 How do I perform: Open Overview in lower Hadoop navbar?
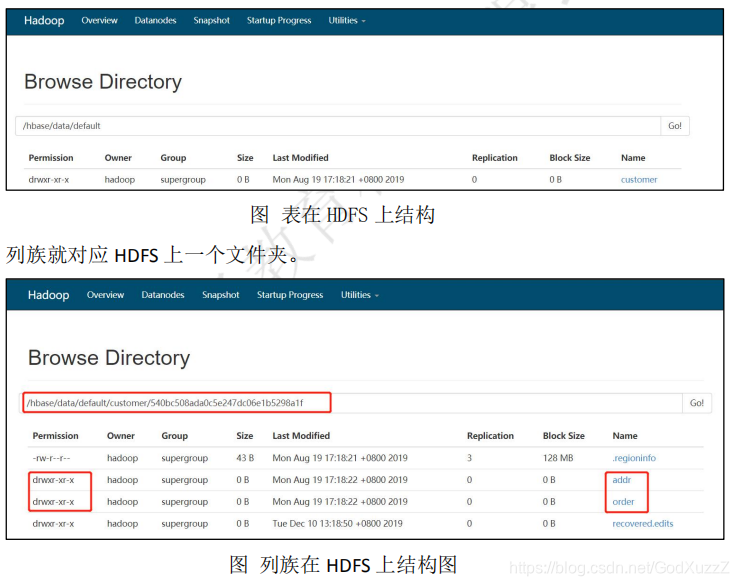coord(106,295)
